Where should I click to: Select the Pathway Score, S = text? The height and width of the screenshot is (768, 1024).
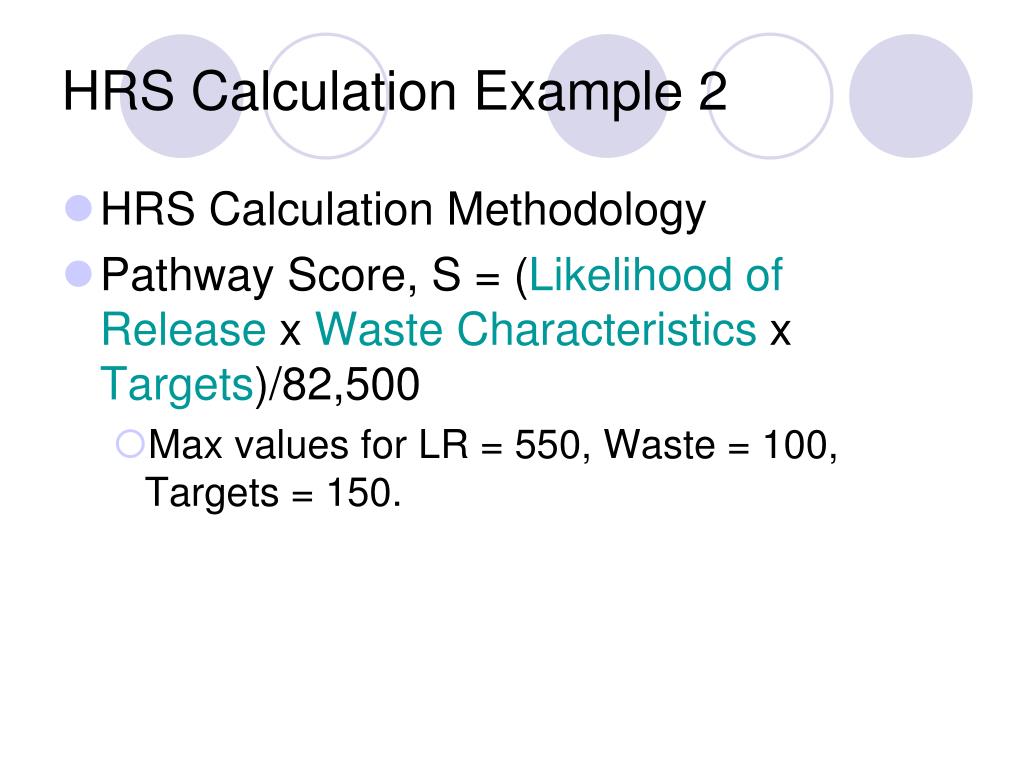(300, 276)
